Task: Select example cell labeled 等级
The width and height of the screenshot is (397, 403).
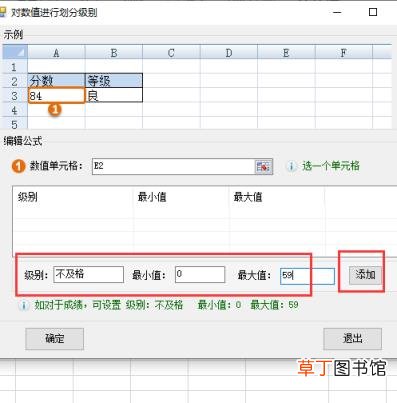Action: [114, 81]
